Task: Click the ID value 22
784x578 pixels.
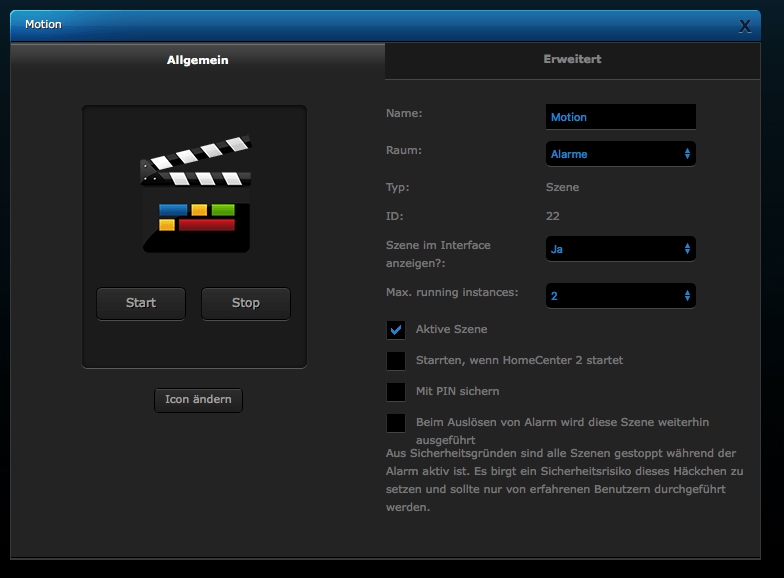Action: pyautogui.click(x=553, y=216)
